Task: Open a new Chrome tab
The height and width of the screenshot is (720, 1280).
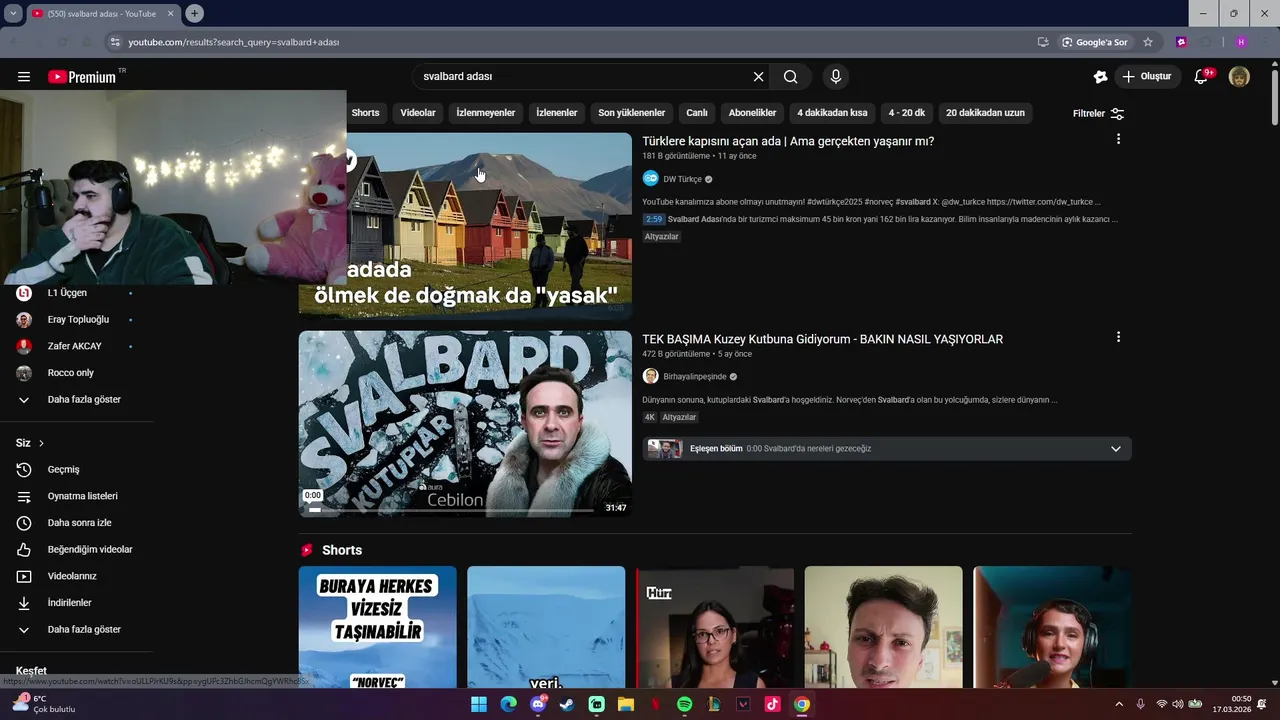Action: 194,13
